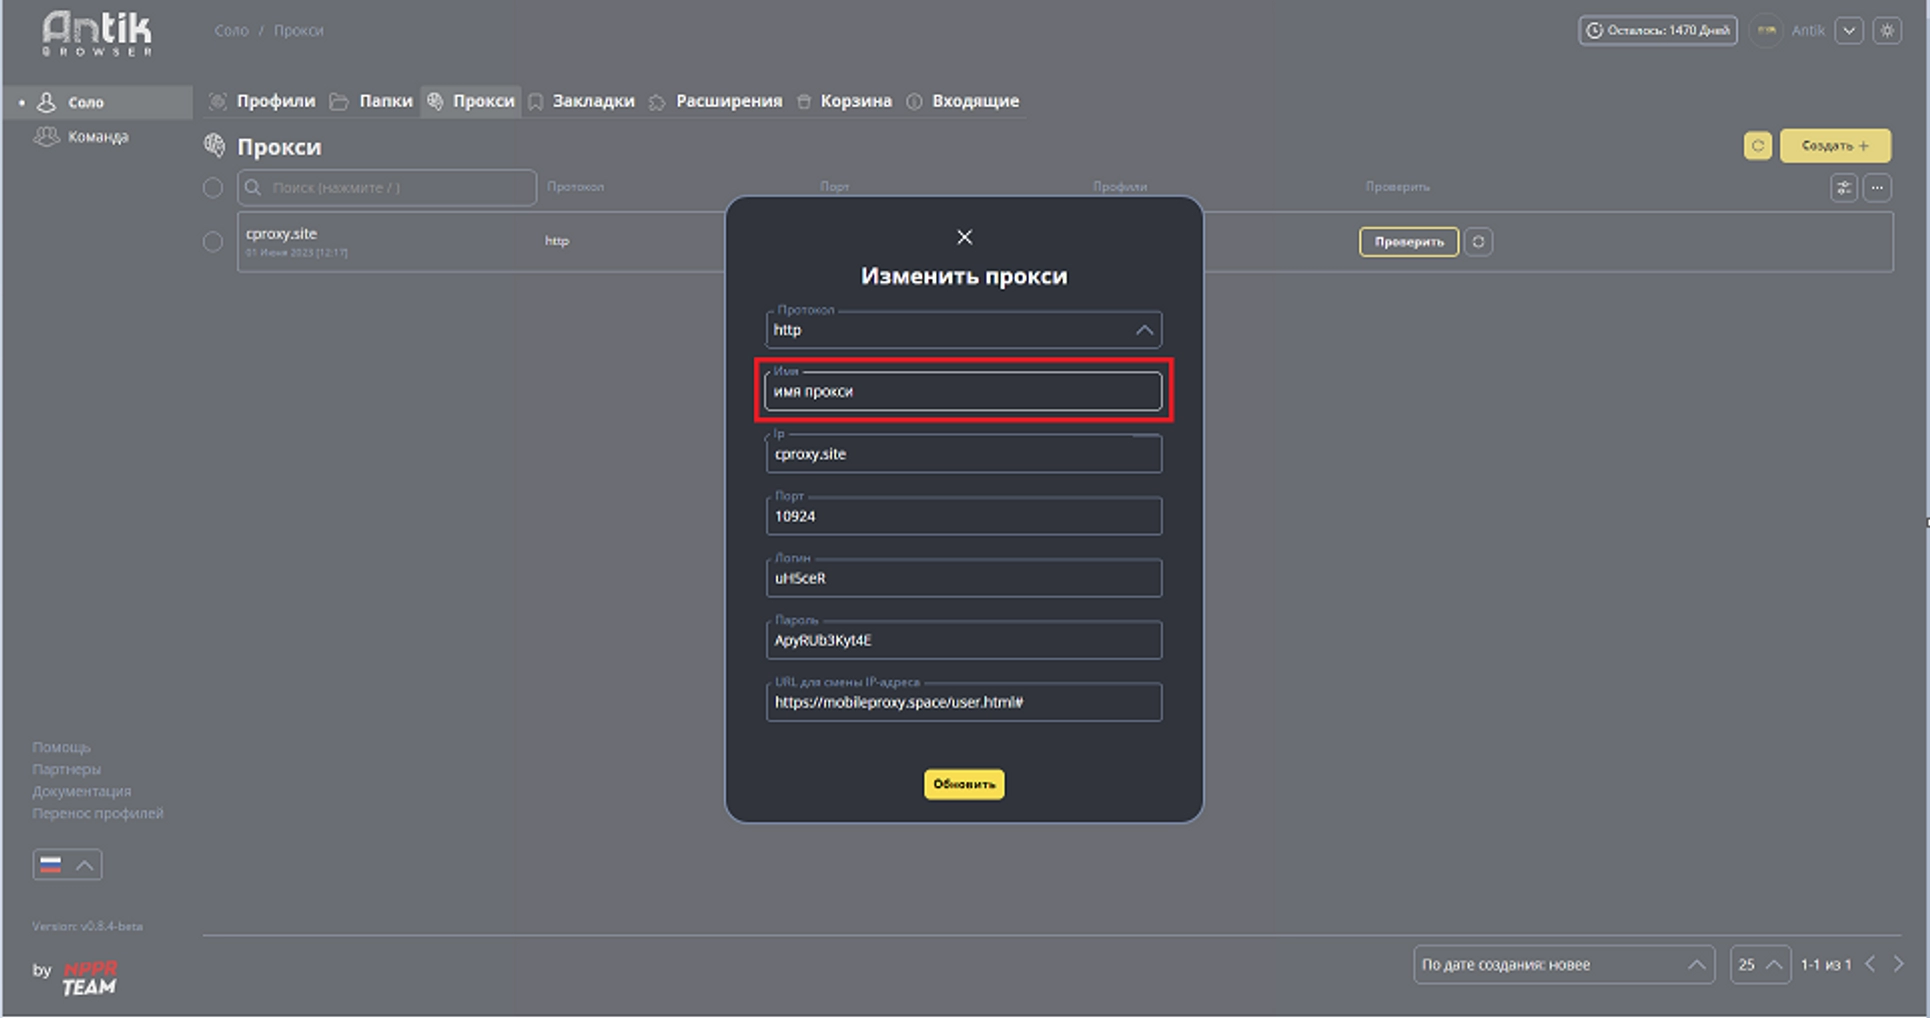Open the language flag selector
The height and width of the screenshot is (1018, 1930).
point(67,865)
